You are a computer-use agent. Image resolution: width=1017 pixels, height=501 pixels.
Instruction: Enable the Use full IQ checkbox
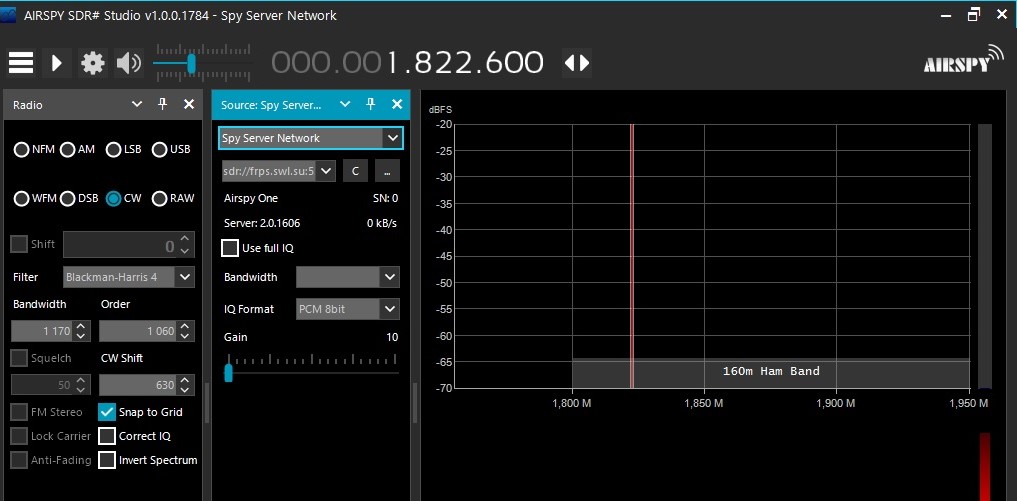[x=230, y=247]
